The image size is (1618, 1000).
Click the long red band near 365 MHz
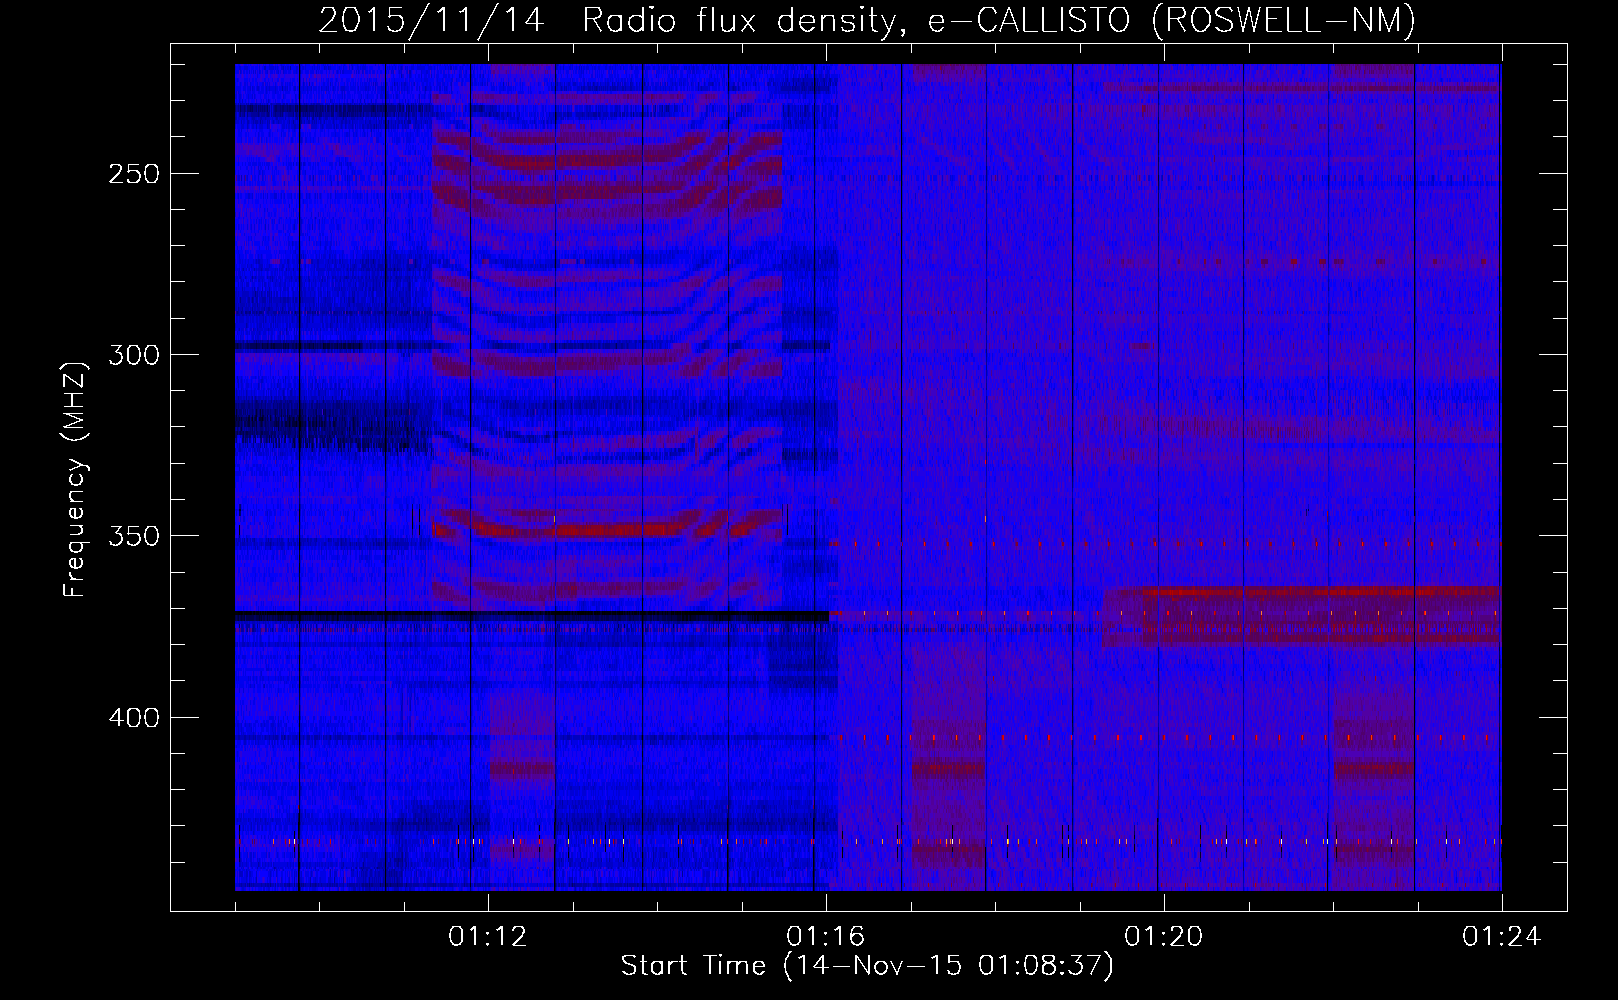pyautogui.click(x=1320, y=592)
